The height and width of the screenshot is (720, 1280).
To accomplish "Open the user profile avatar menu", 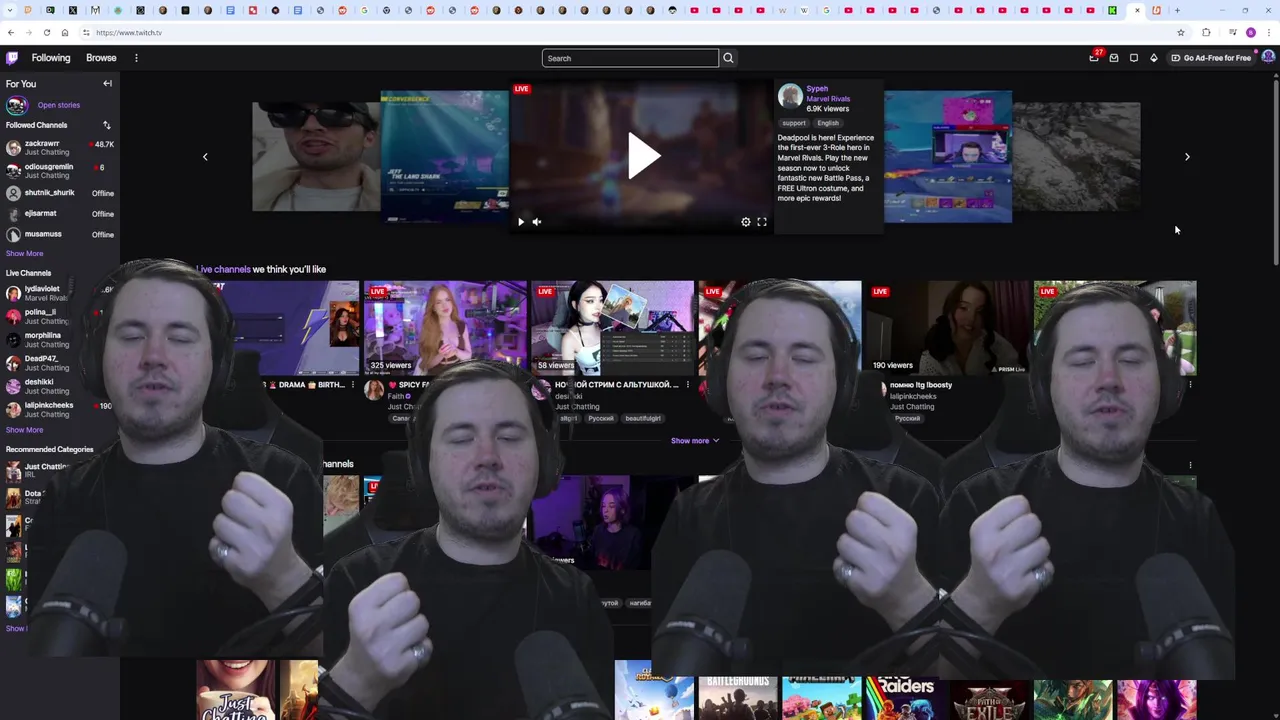I will click(x=1268, y=57).
